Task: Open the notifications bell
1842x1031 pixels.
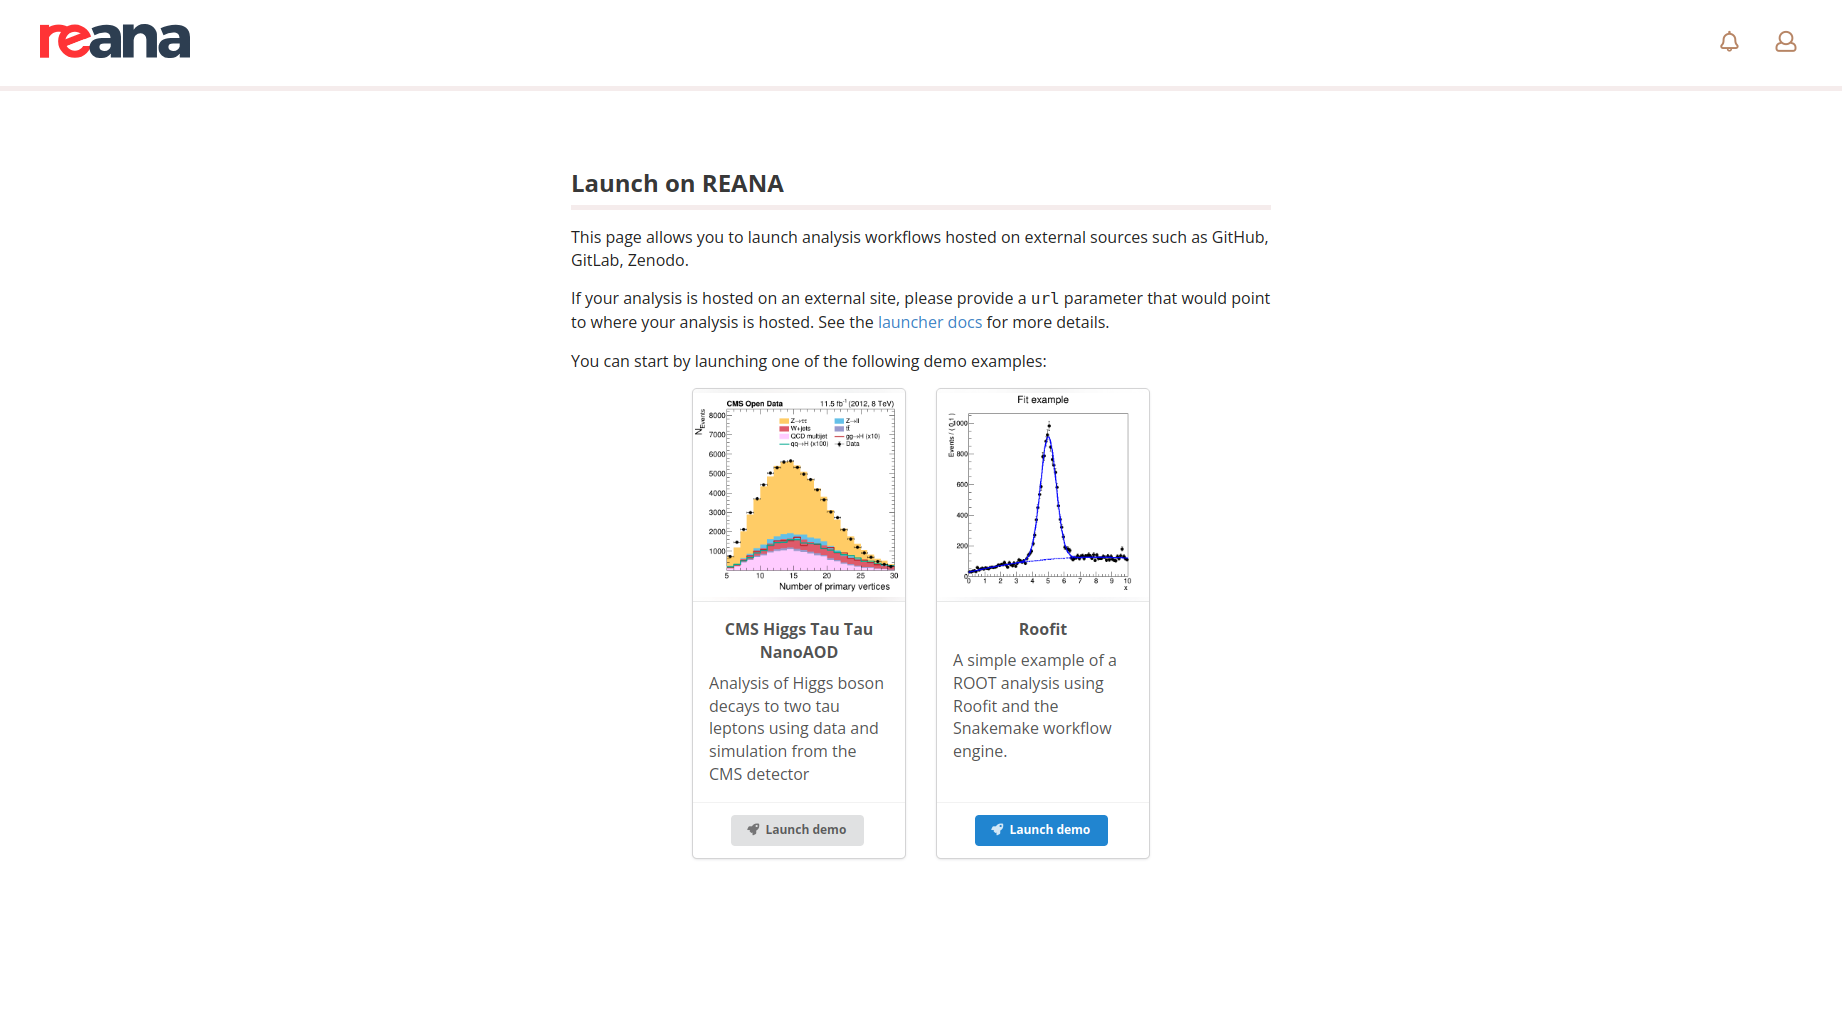Action: 1729,42
